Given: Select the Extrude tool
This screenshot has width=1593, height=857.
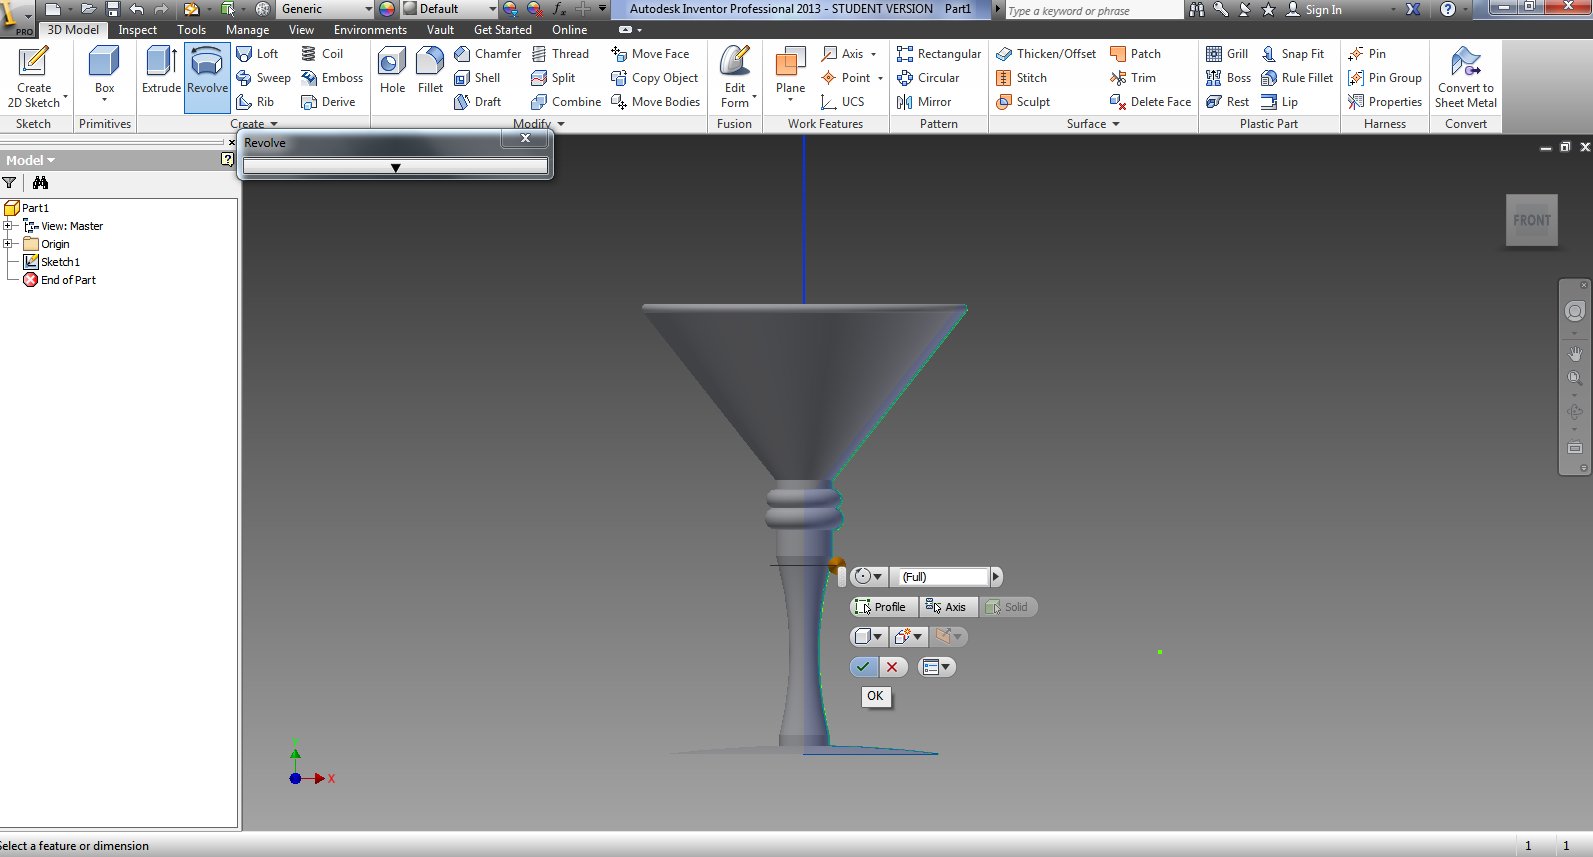Looking at the screenshot, I should [161, 71].
